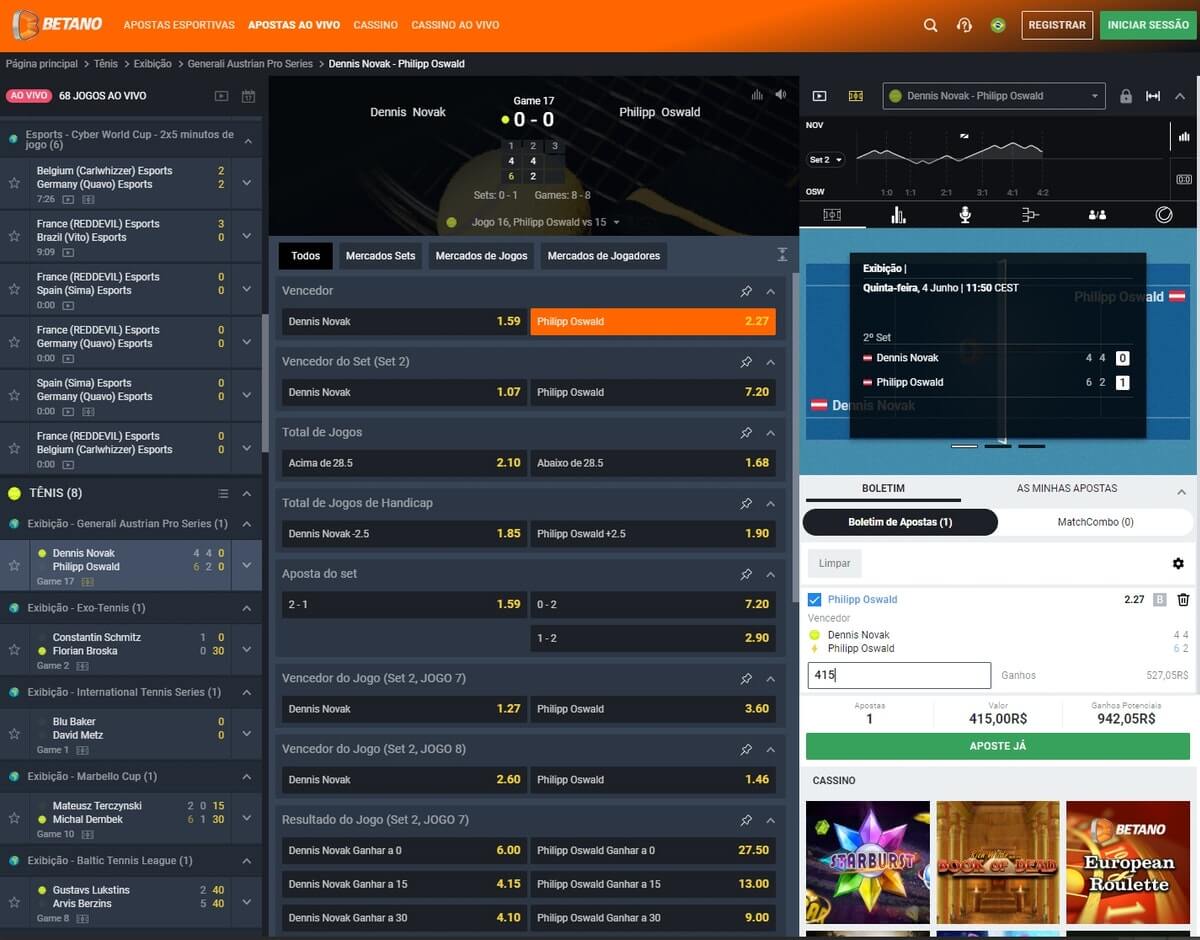This screenshot has width=1200, height=940.
Task: Open CASSINO AO VIVO in the top menu
Action: click(x=455, y=25)
